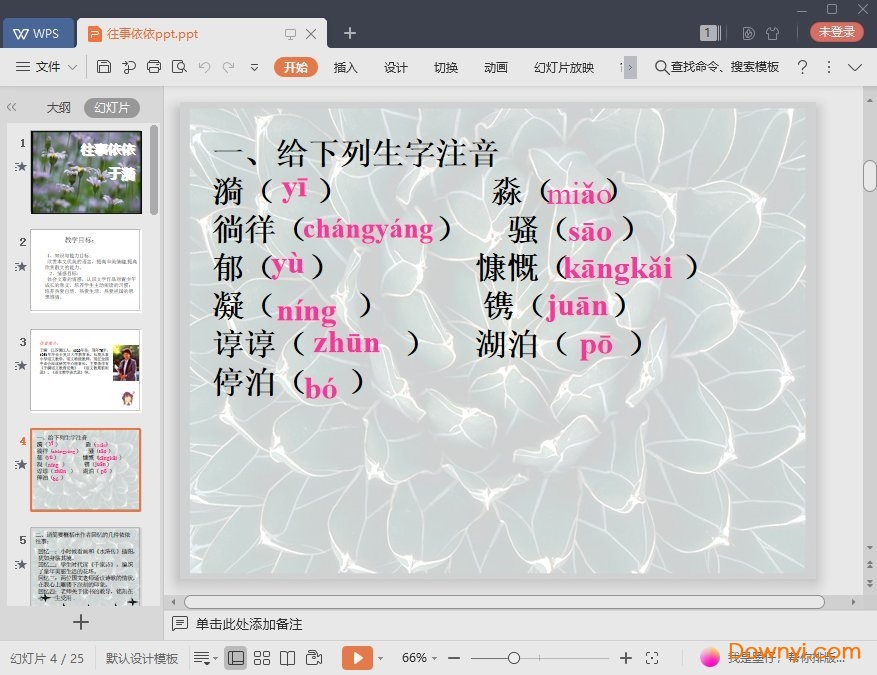Expand the 文件 menu dropdown
This screenshot has height=675, width=877.
click(x=47, y=67)
